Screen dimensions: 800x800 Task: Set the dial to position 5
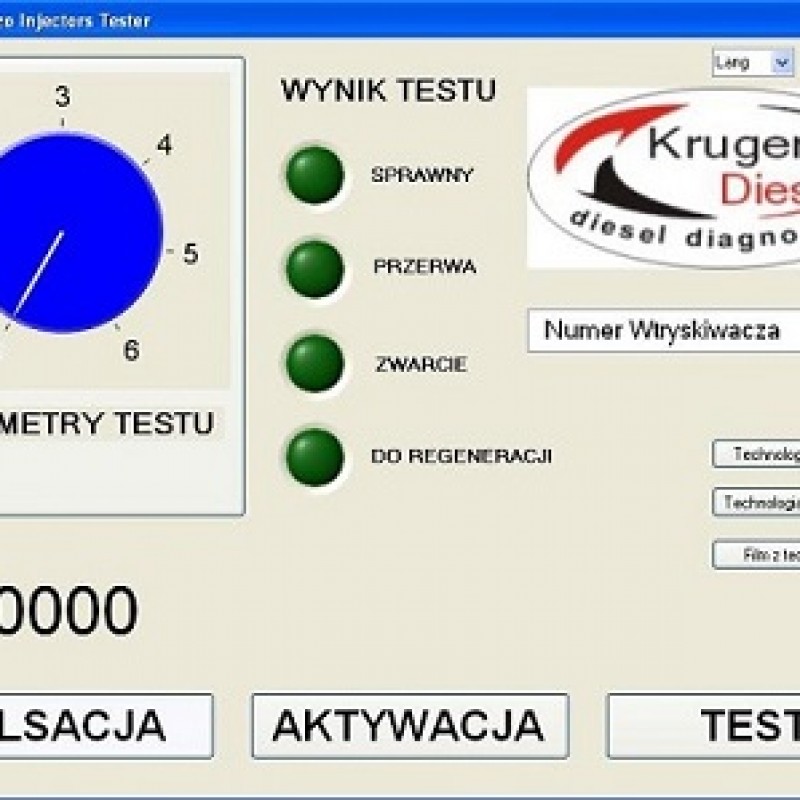tap(190, 254)
